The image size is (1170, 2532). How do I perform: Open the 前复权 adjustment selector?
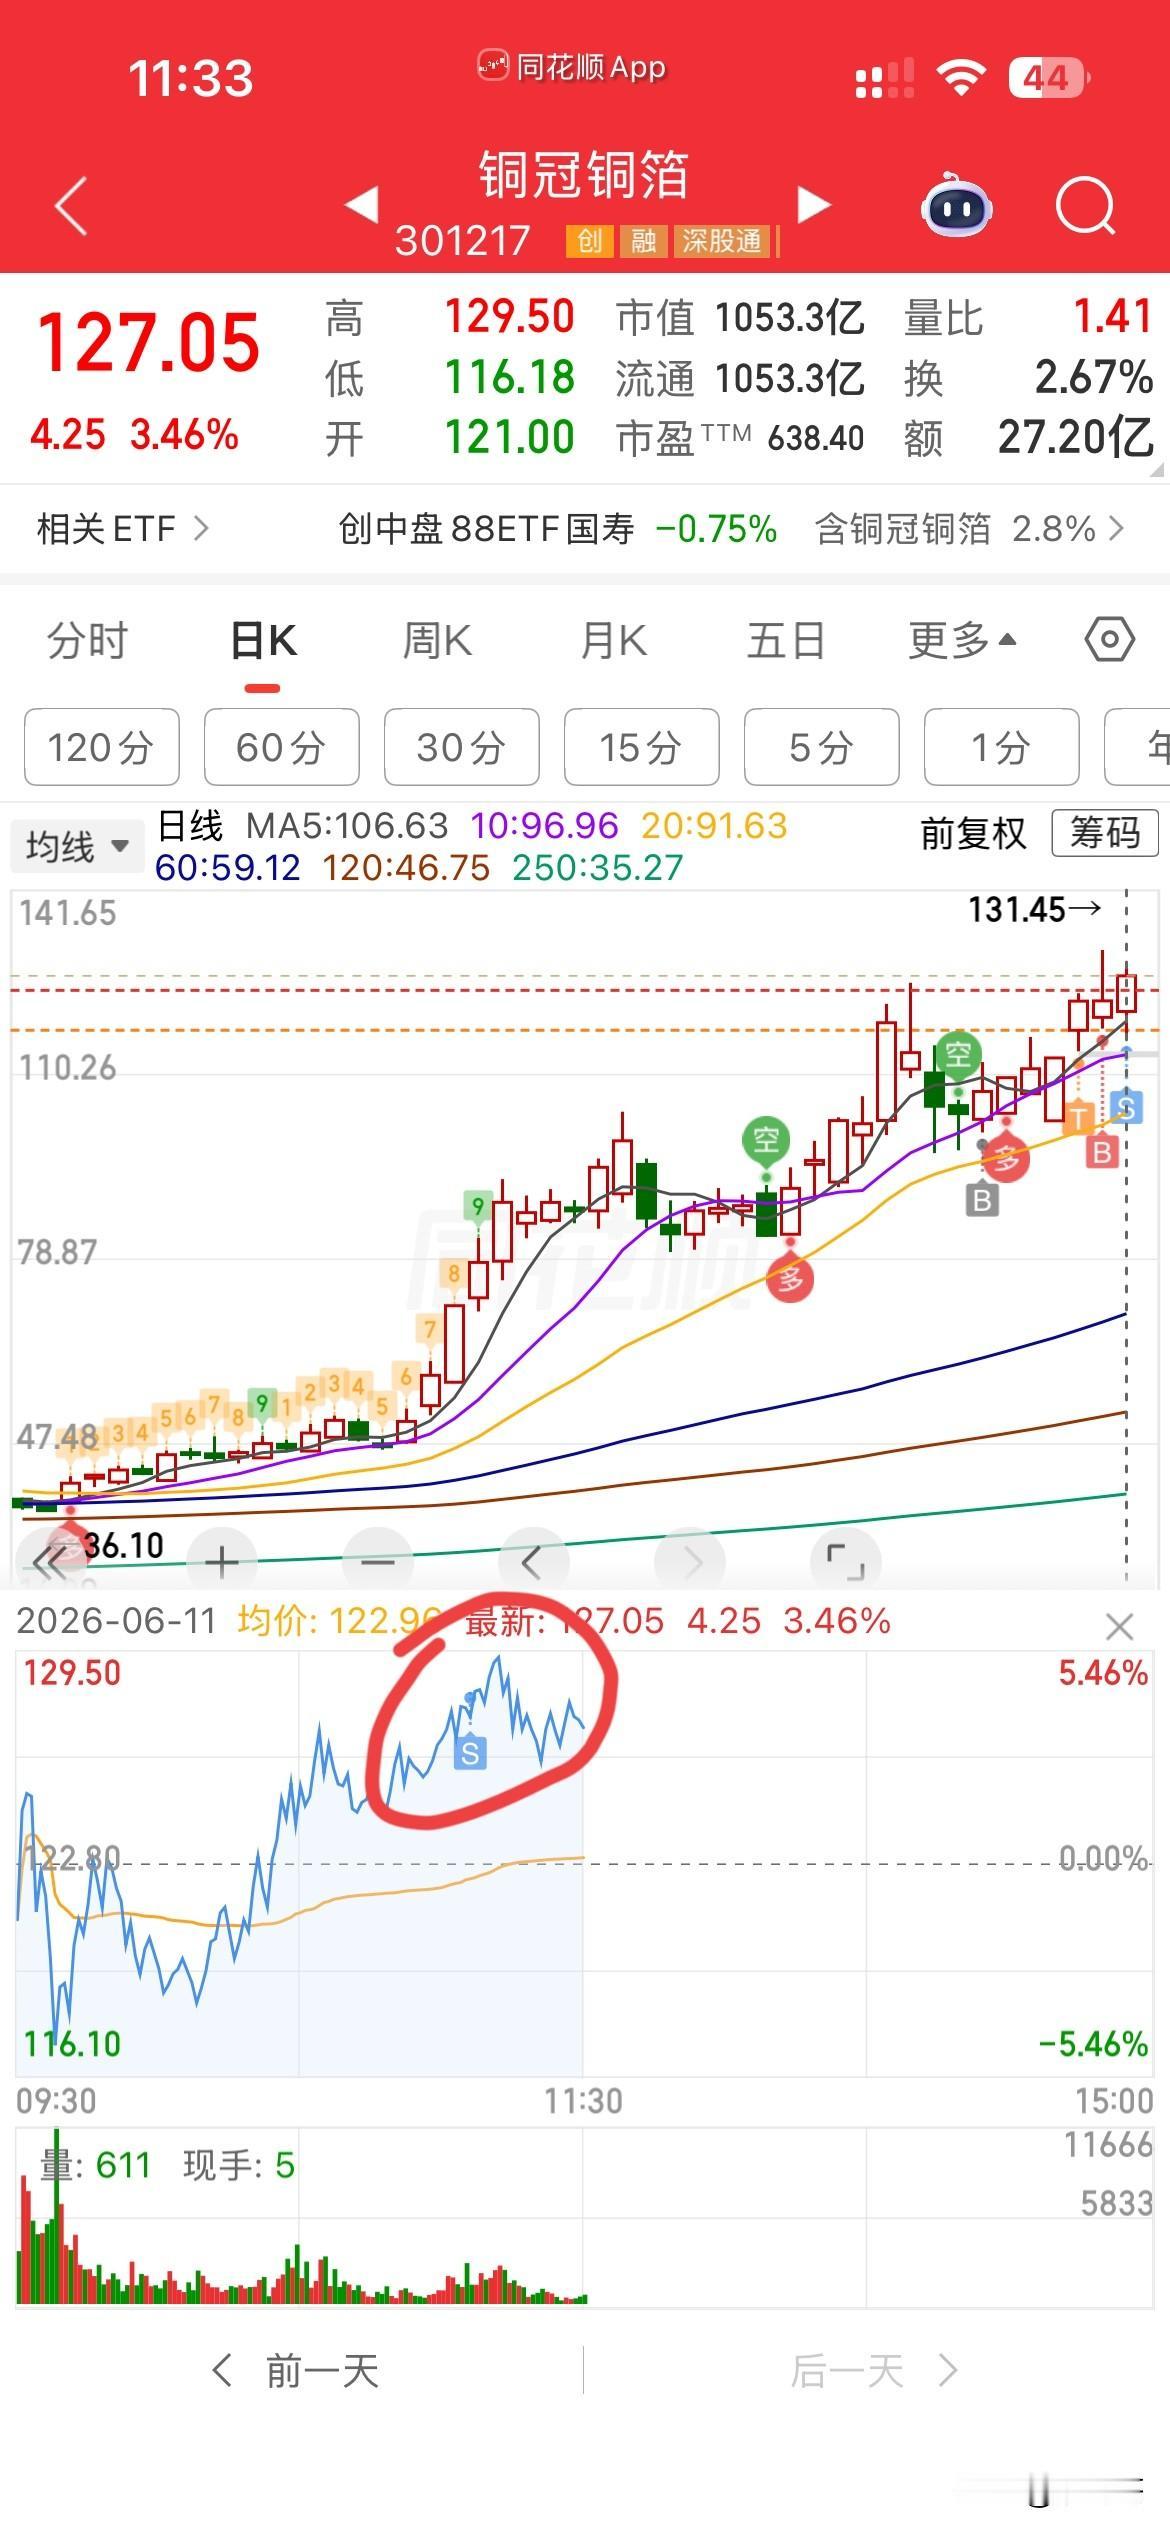pyautogui.click(x=973, y=832)
